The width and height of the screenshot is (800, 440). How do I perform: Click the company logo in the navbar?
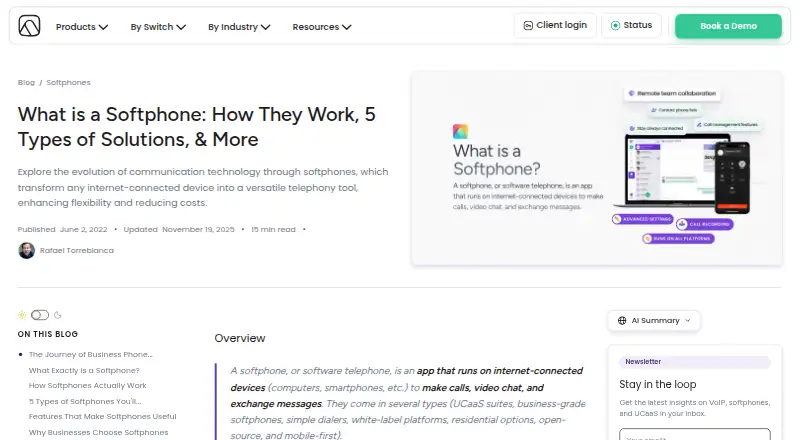click(x=29, y=26)
